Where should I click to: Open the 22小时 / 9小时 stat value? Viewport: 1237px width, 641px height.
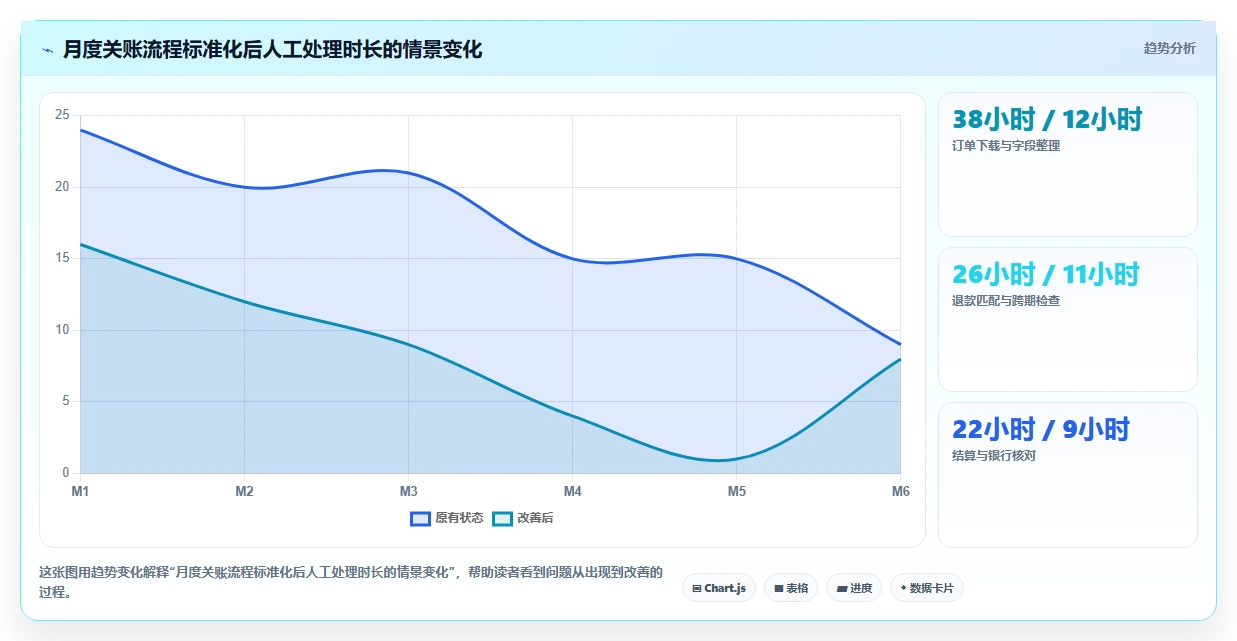coord(1041,429)
